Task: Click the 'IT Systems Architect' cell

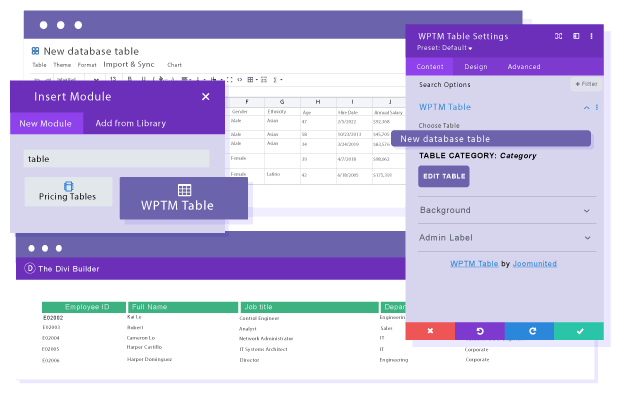Action: point(264,349)
